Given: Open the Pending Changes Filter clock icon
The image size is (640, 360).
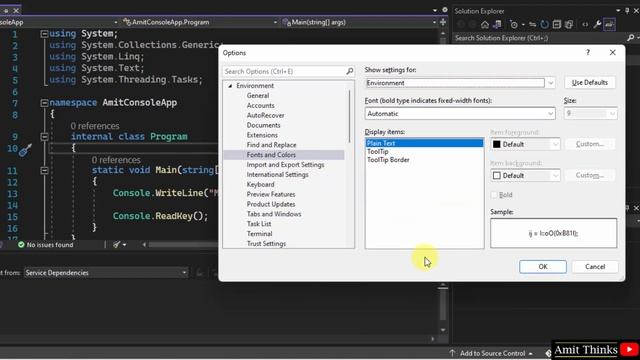Looking at the screenshot, I should (x=514, y=24).
